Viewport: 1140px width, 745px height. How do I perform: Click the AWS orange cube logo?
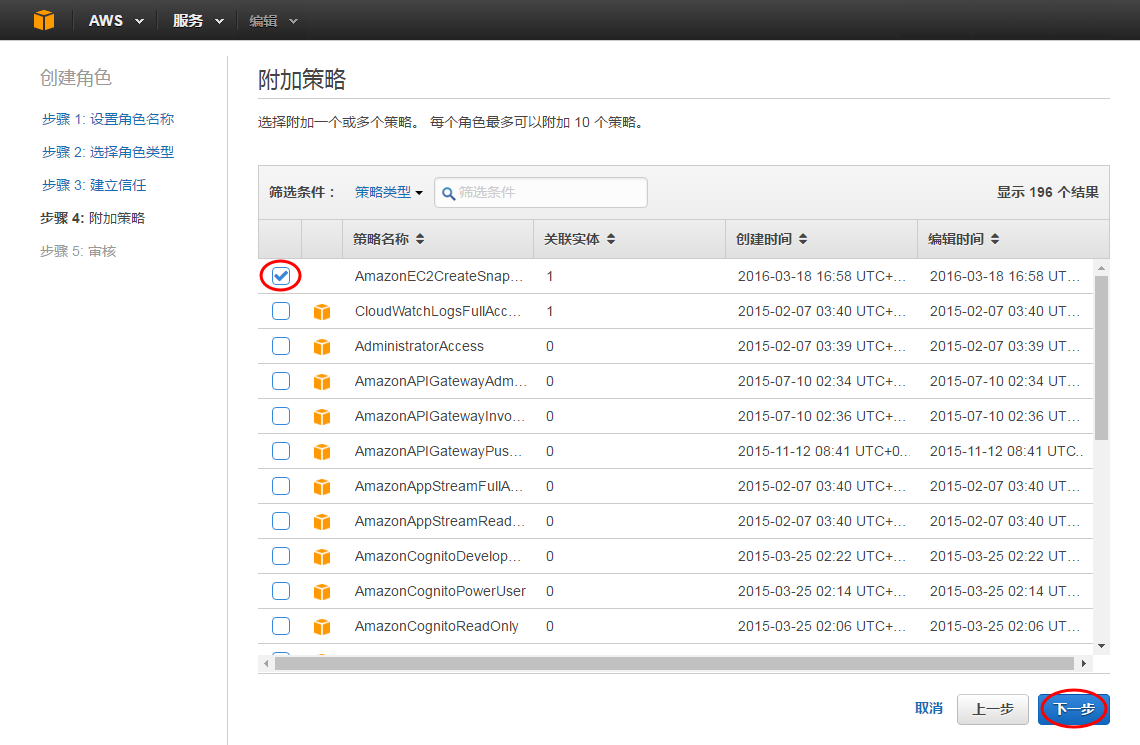click(x=44, y=20)
